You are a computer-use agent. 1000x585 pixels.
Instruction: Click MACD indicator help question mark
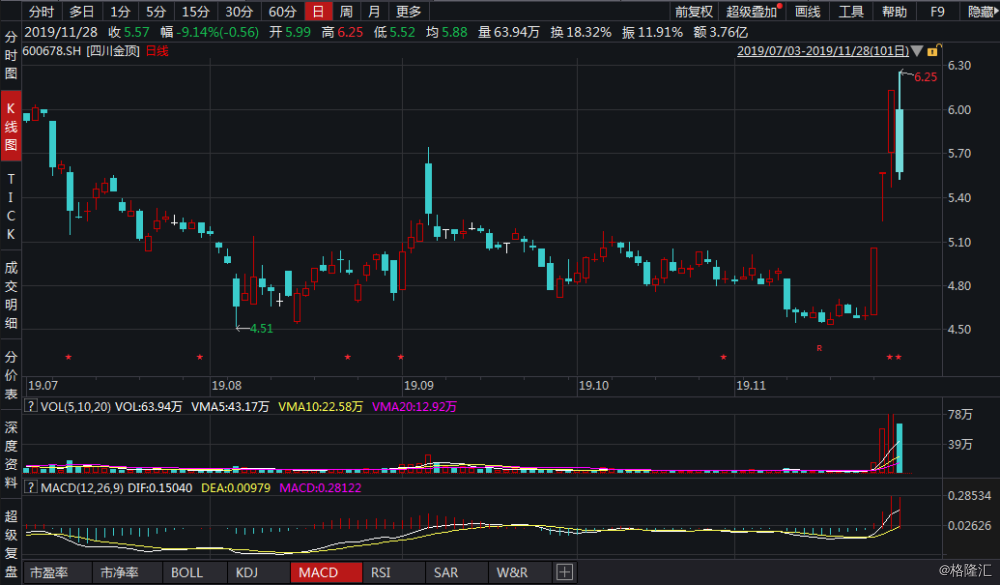pyautogui.click(x=30, y=487)
